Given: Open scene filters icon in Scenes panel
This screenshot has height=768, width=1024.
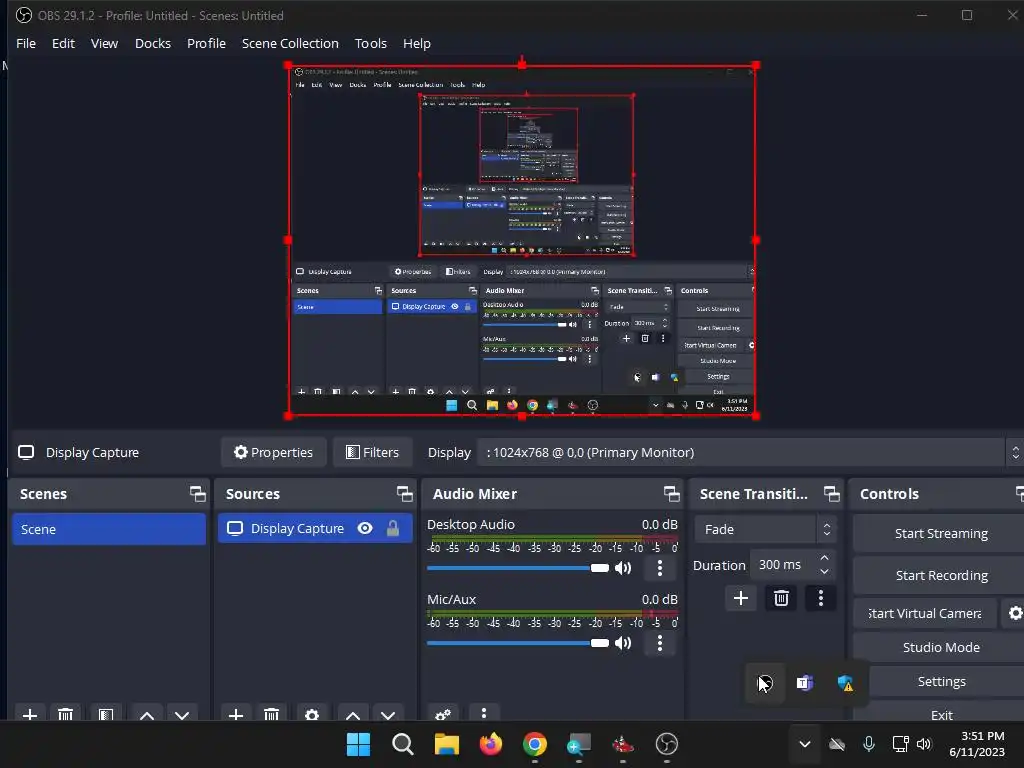Looking at the screenshot, I should pos(106,714).
